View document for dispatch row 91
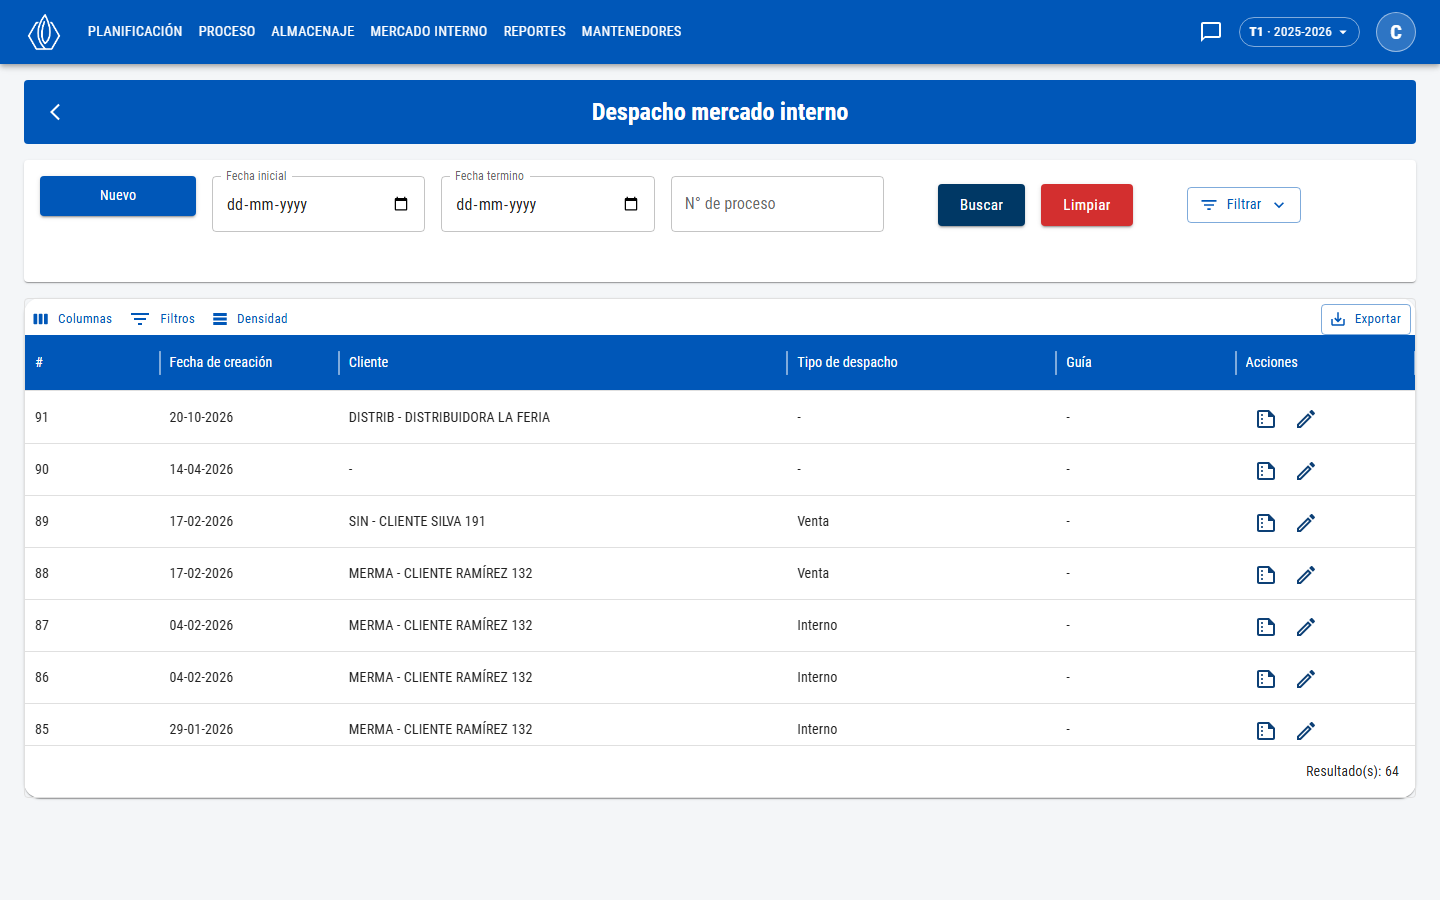Image resolution: width=1440 pixels, height=900 pixels. 1266,419
